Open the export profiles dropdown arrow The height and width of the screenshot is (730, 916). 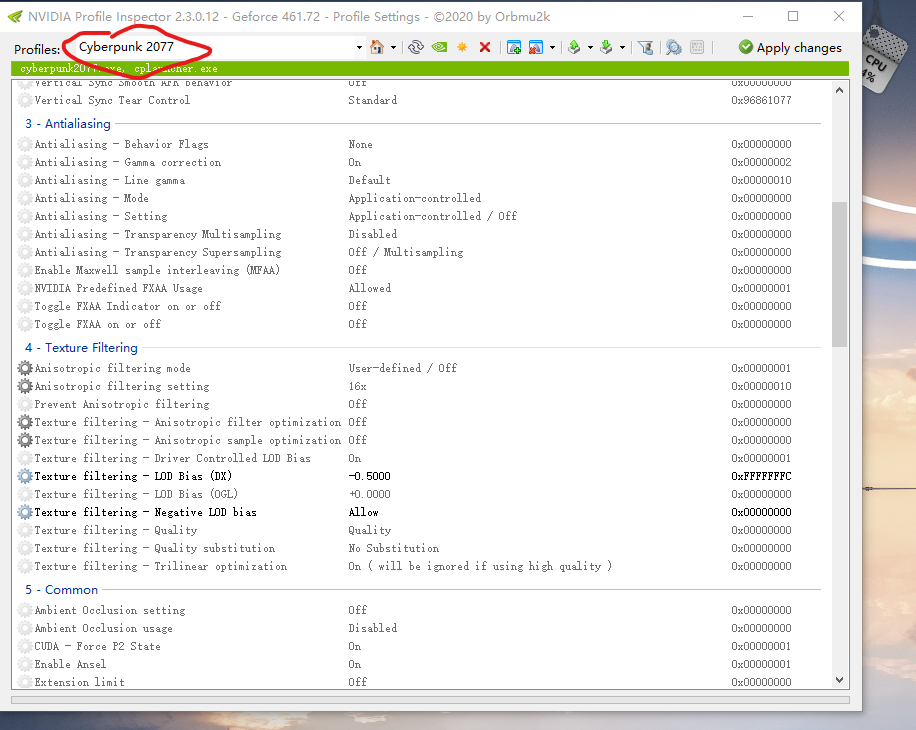click(590, 47)
